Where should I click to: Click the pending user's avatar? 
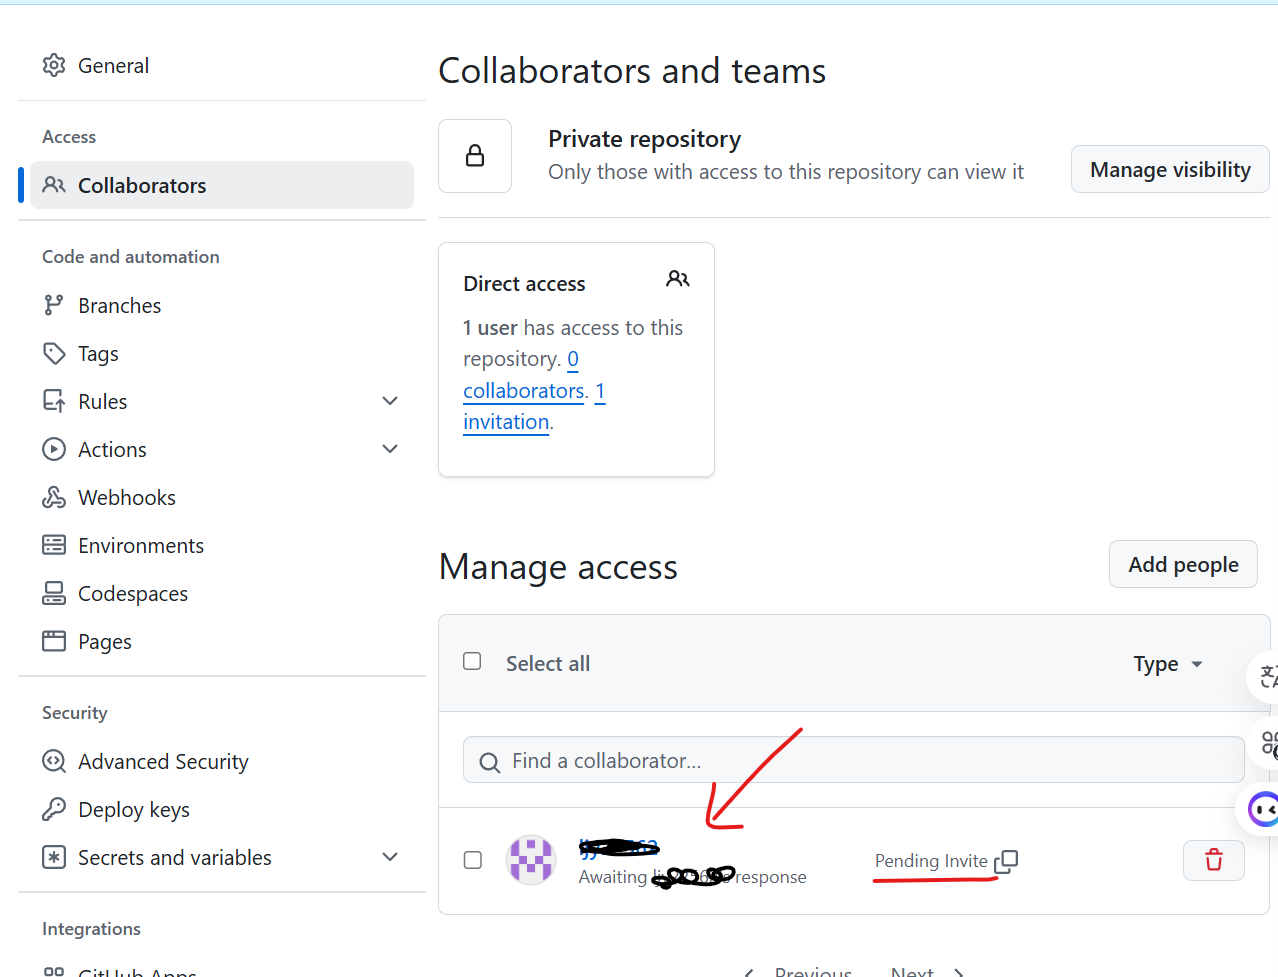point(531,860)
